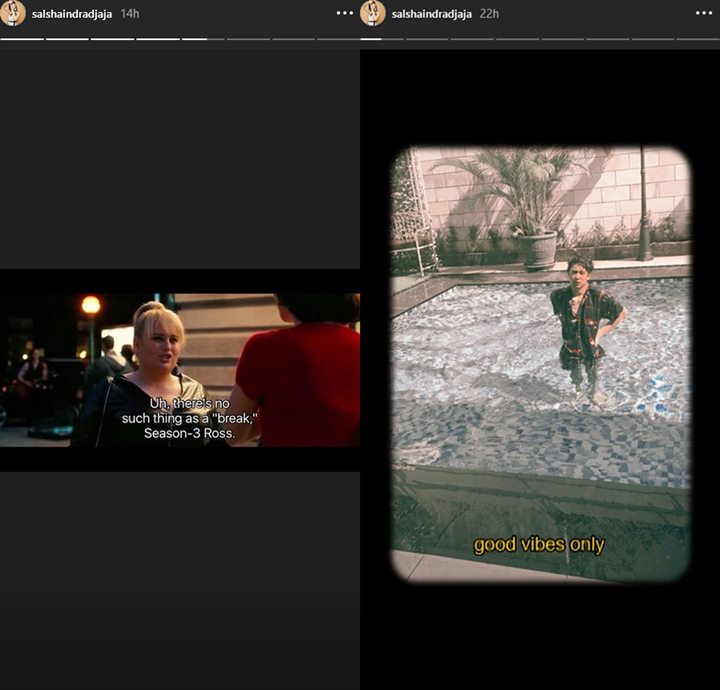This screenshot has height=690, width=720.
Task: Click username salshaindradjaja on the 14h story
Action: [72, 14]
